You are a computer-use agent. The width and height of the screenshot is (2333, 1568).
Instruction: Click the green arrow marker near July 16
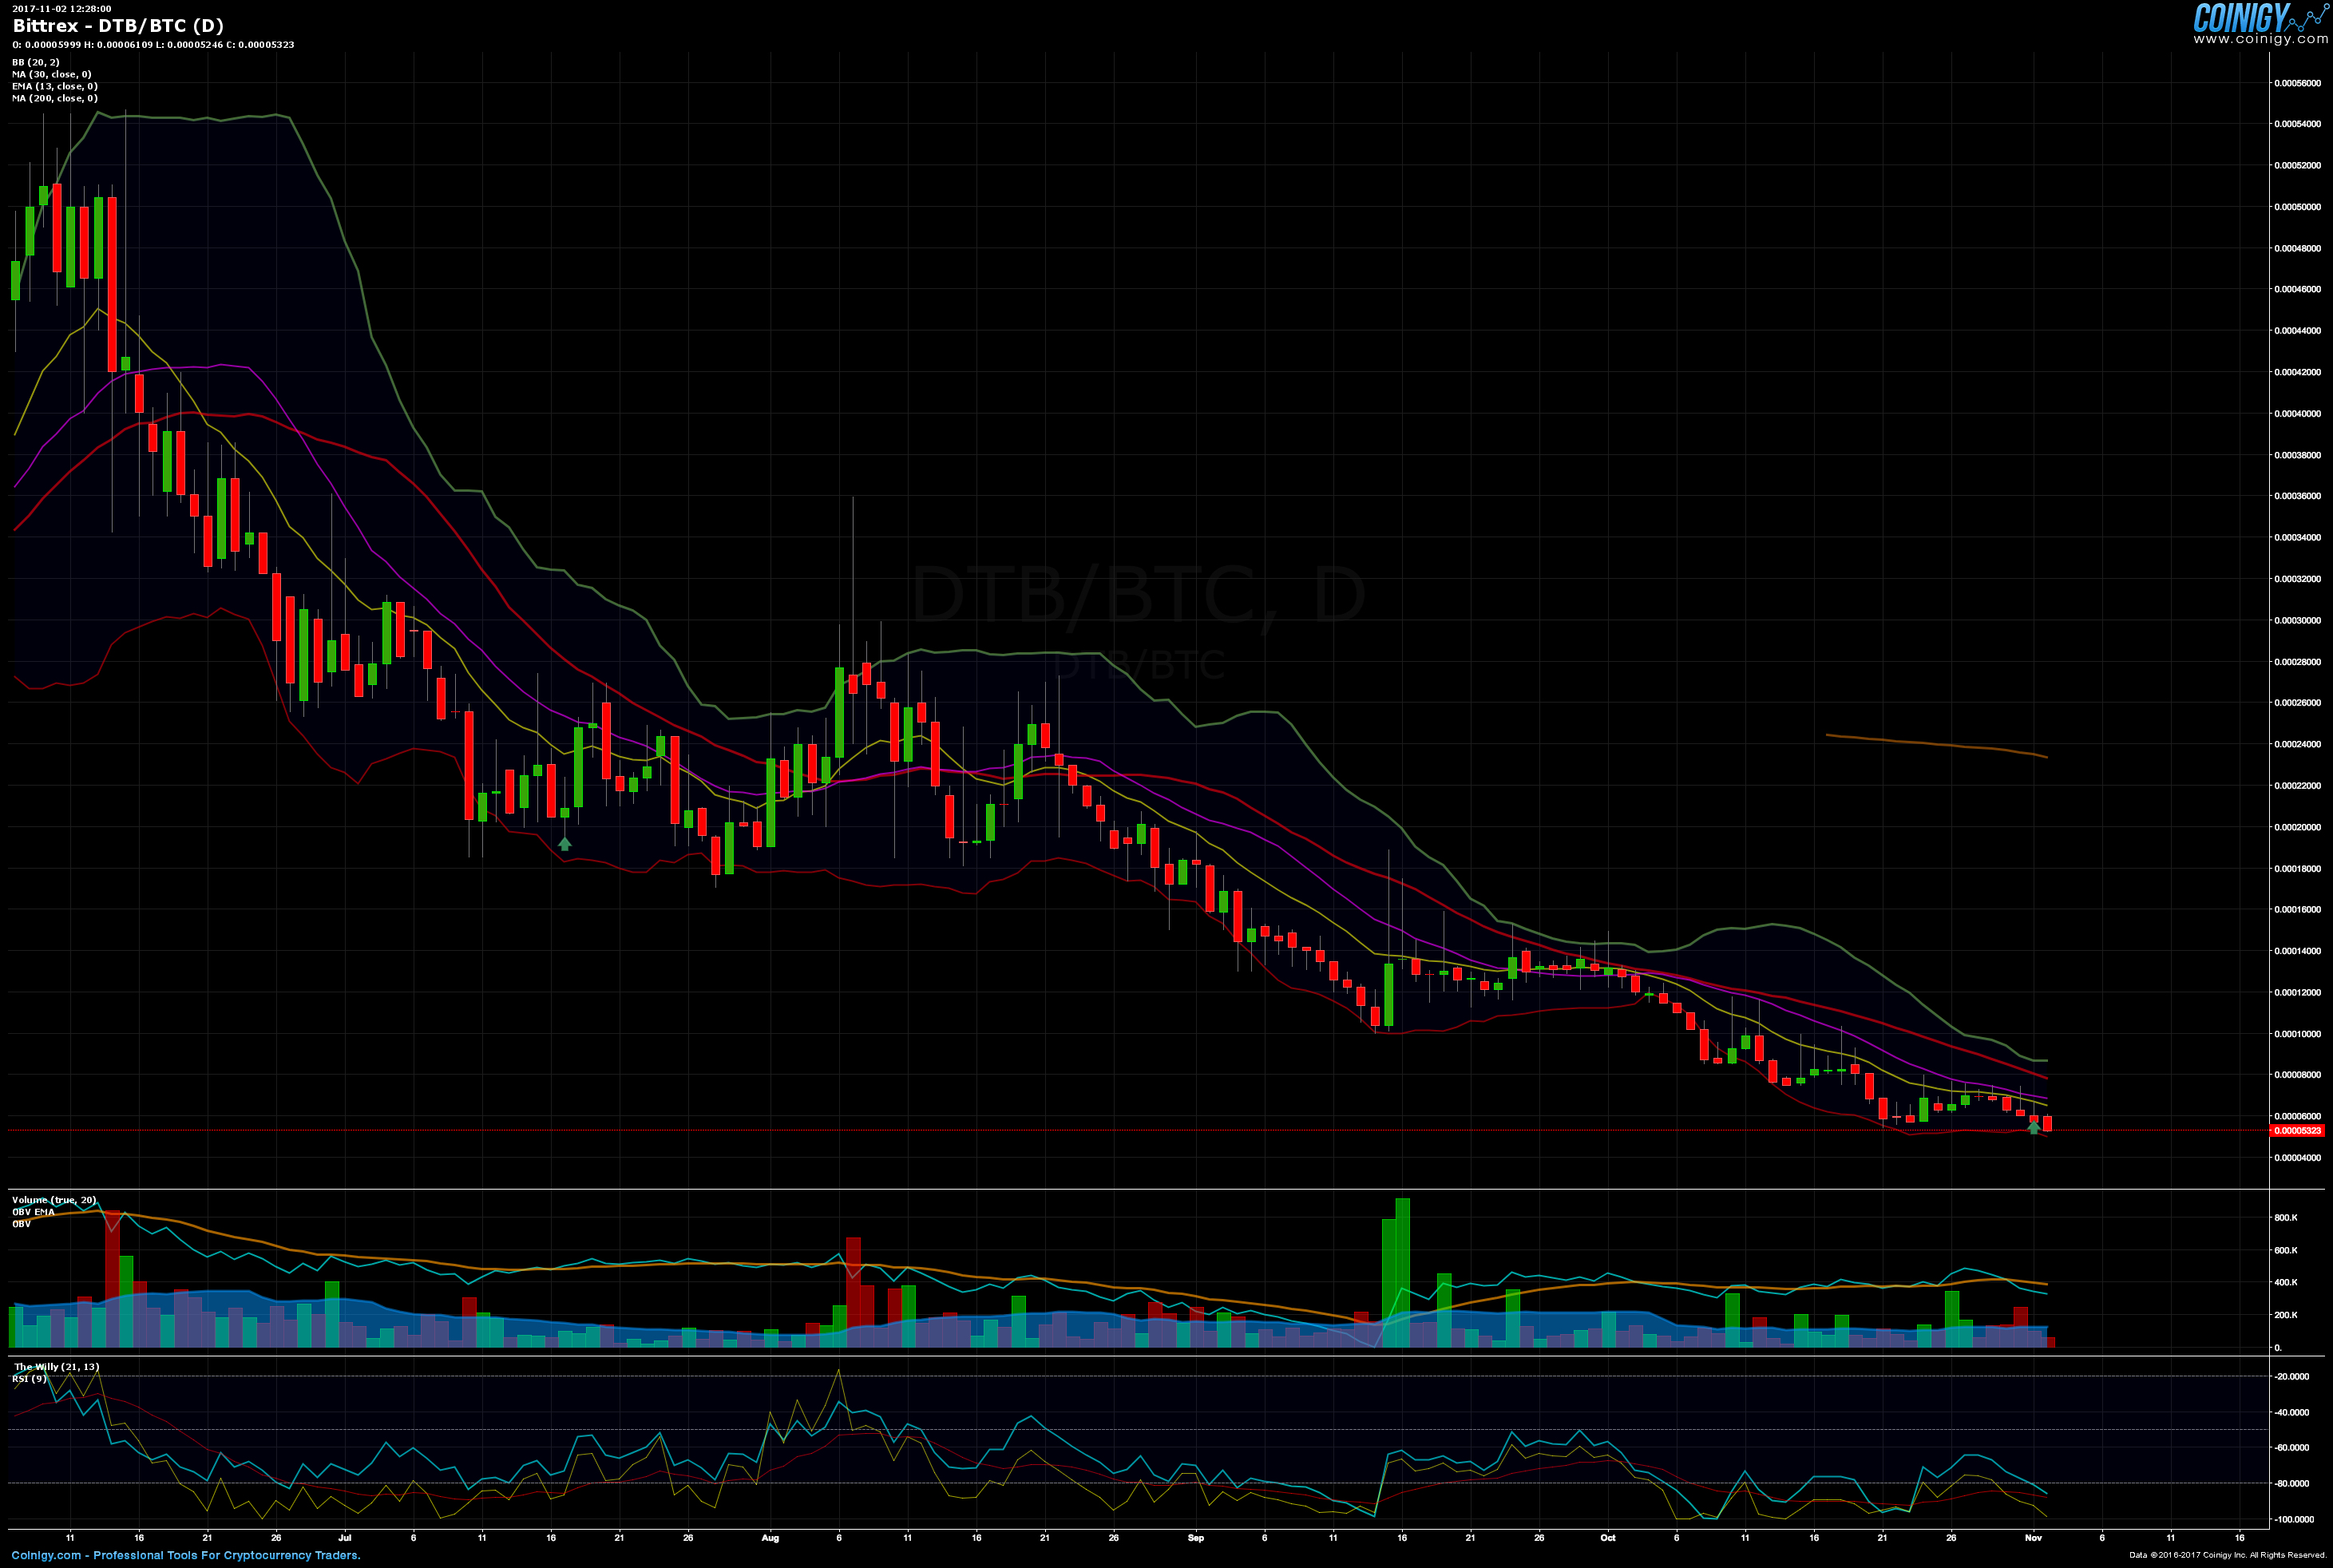click(564, 844)
